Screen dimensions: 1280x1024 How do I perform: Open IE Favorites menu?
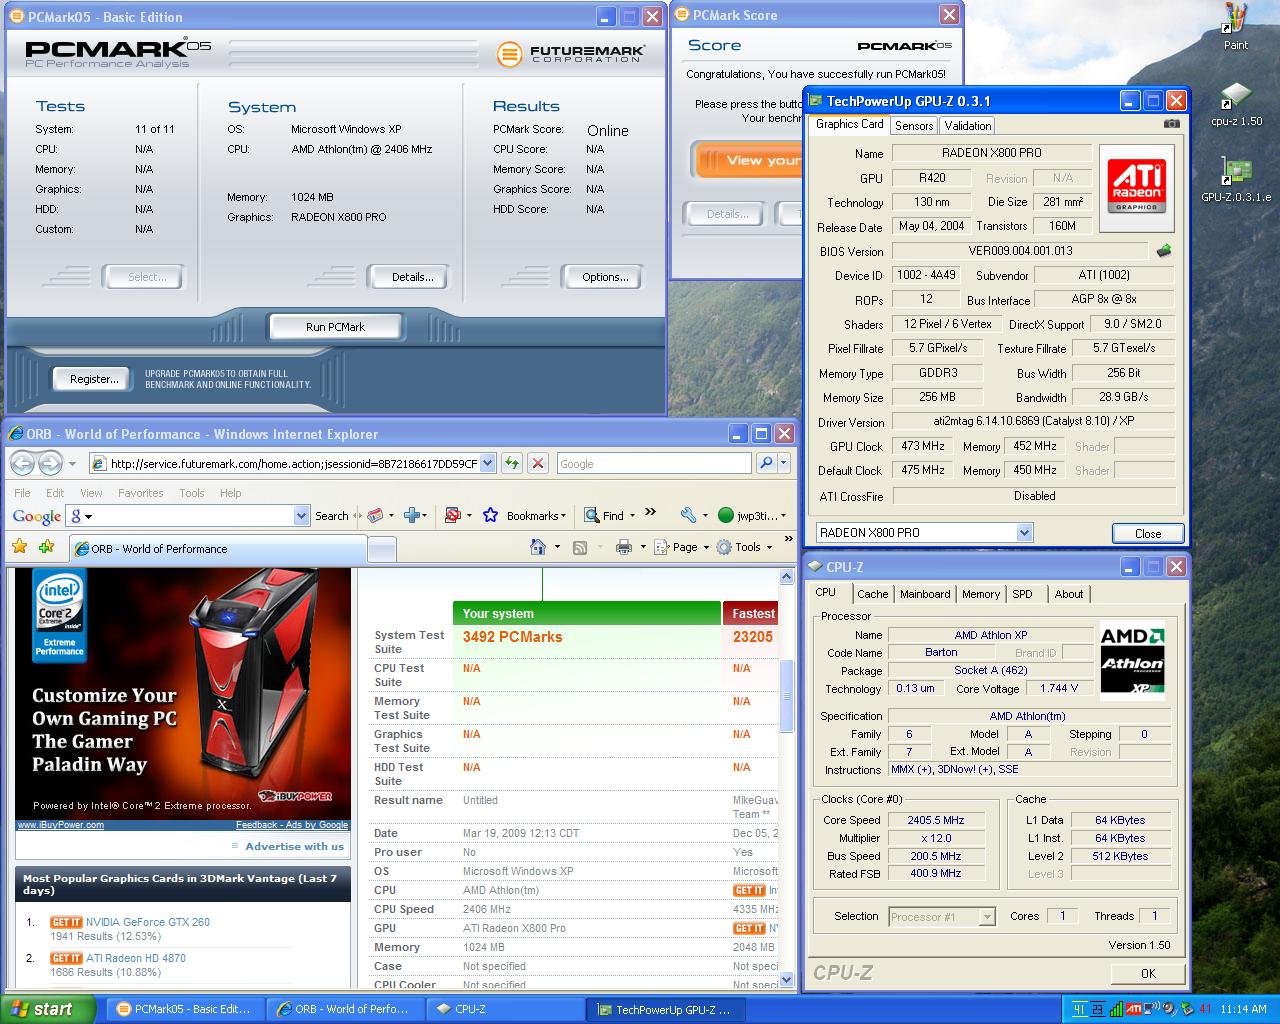coord(140,493)
